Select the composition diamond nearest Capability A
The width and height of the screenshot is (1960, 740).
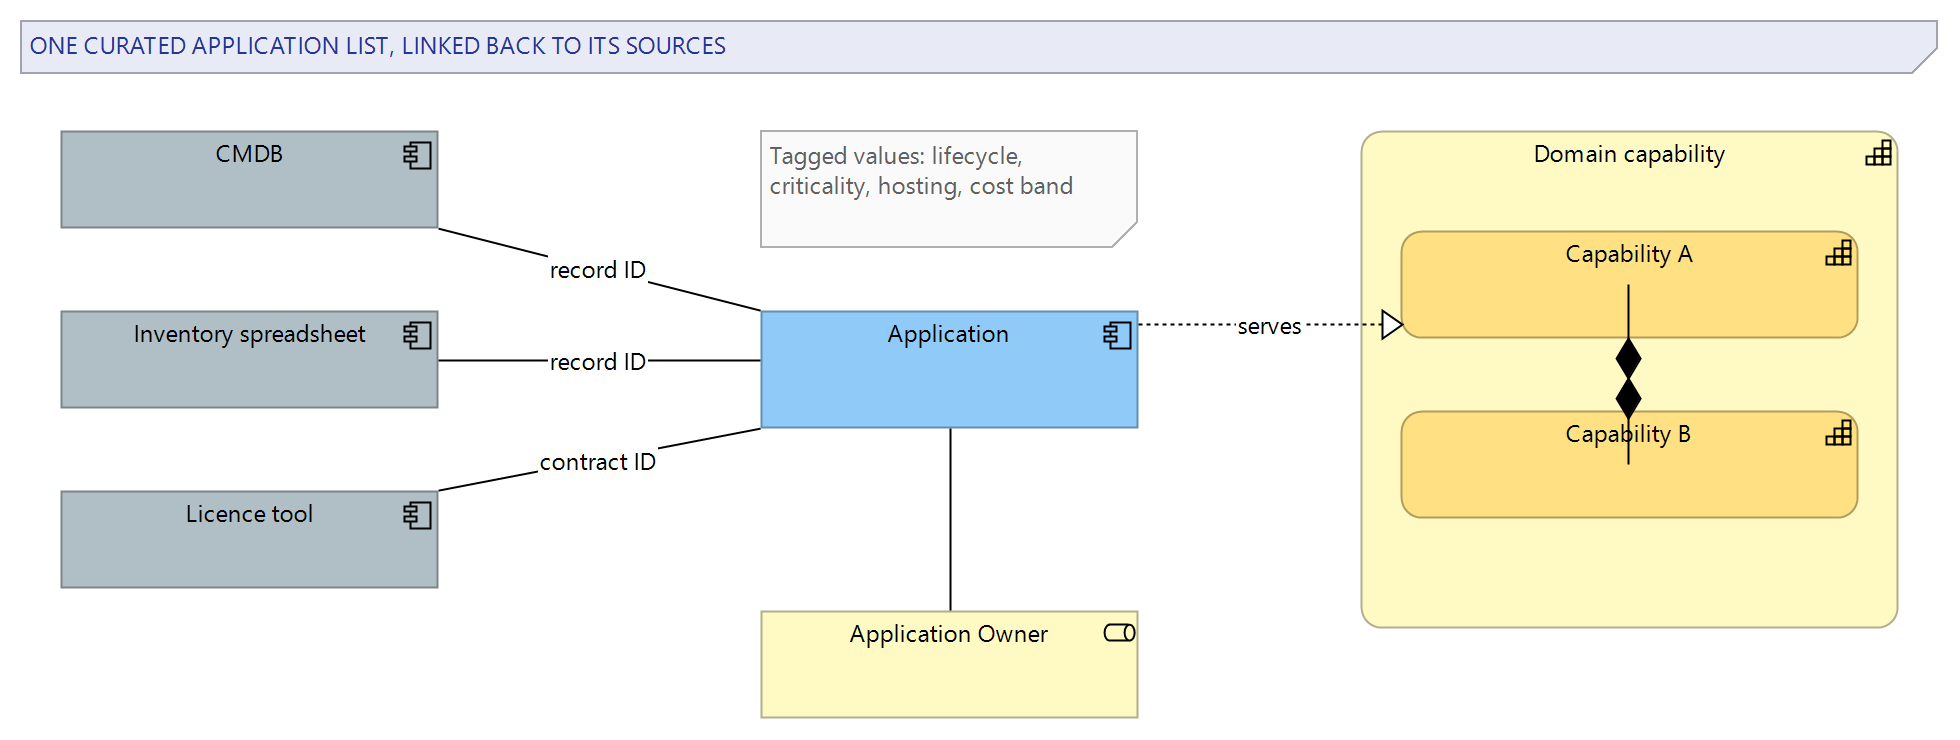pos(1629,358)
